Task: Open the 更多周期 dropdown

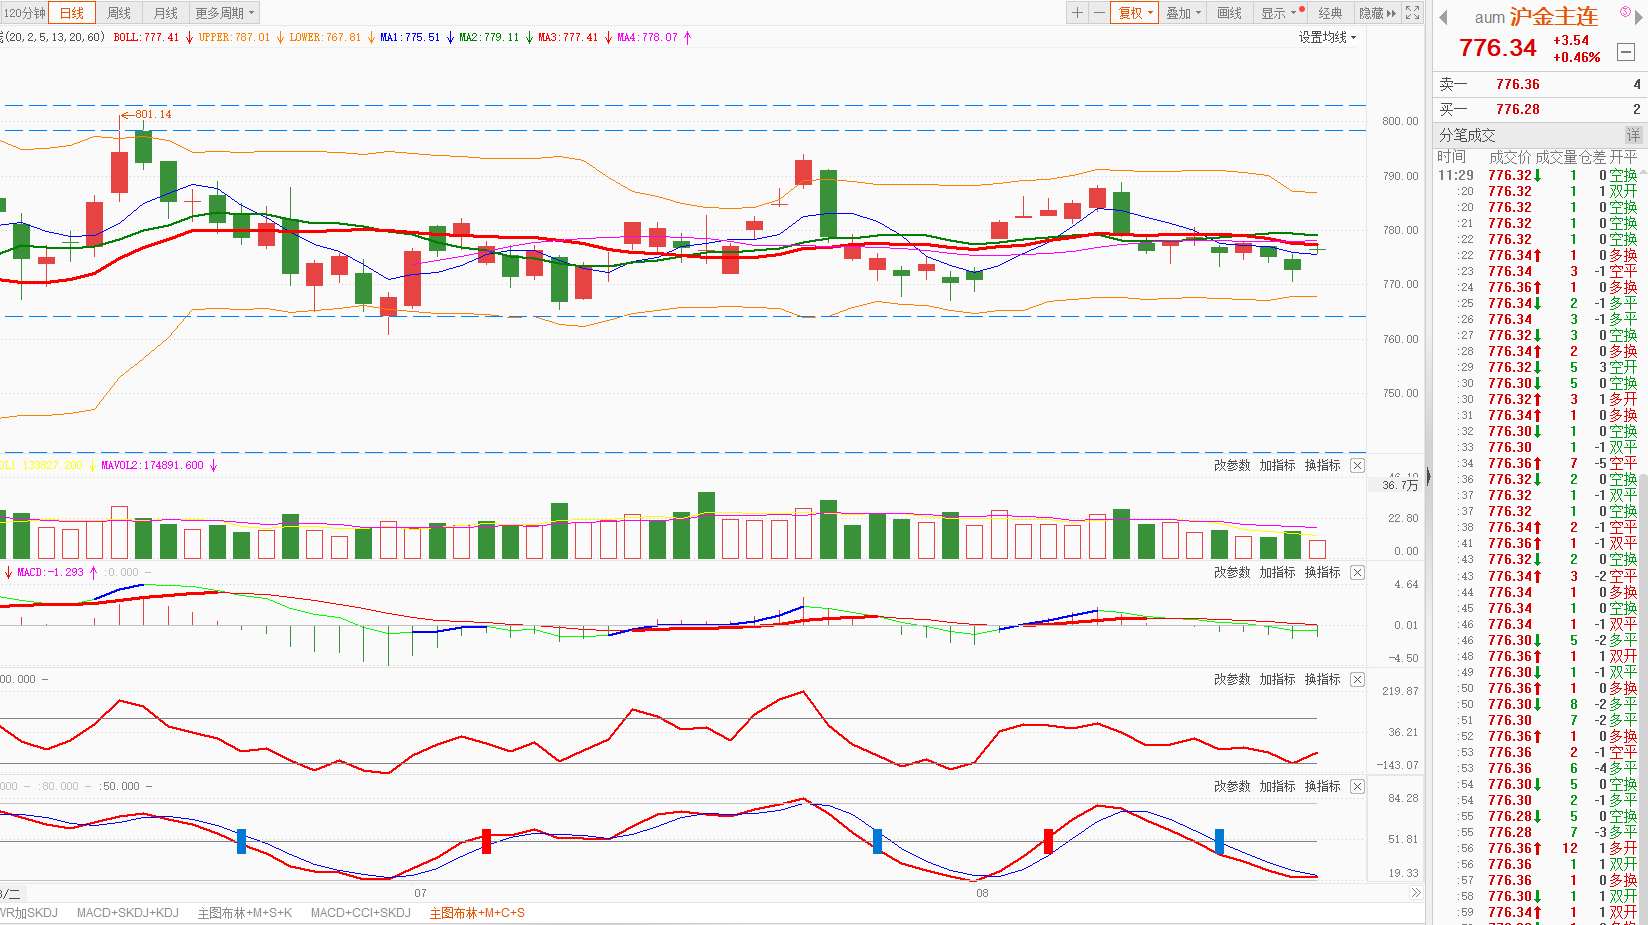Action: [224, 13]
